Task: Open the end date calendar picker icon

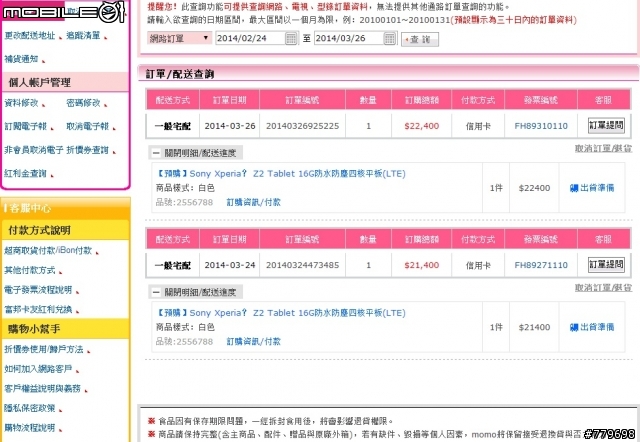Action: pos(390,38)
